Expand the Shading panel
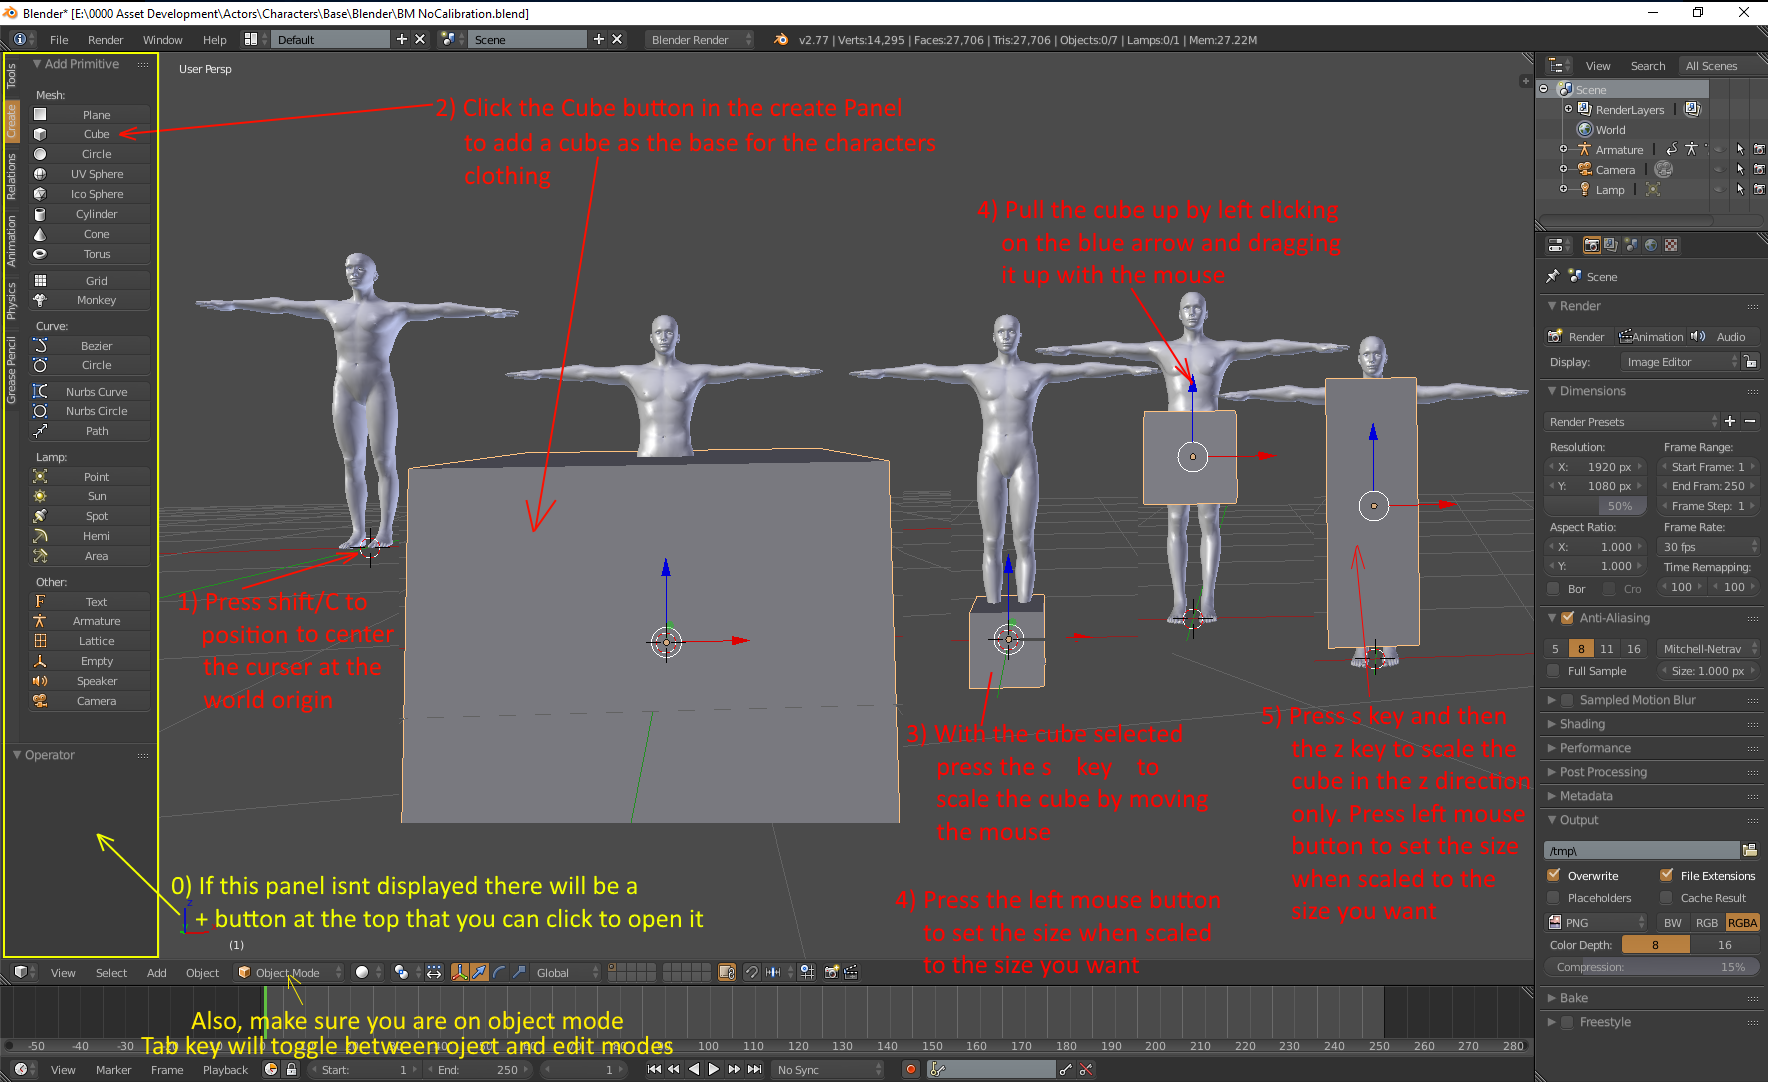Screen dimensions: 1768x1082 [1552, 724]
